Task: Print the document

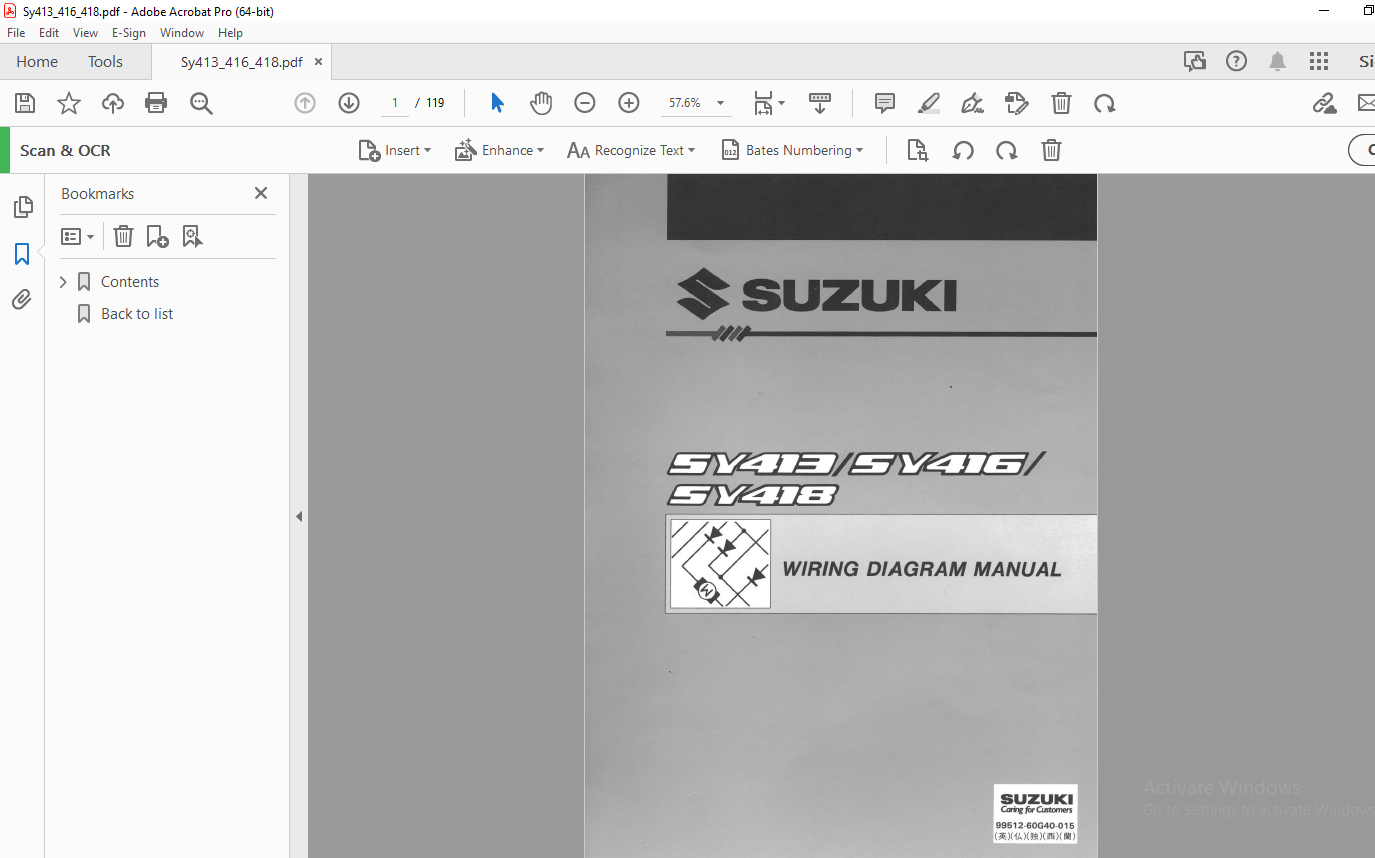Action: (156, 103)
